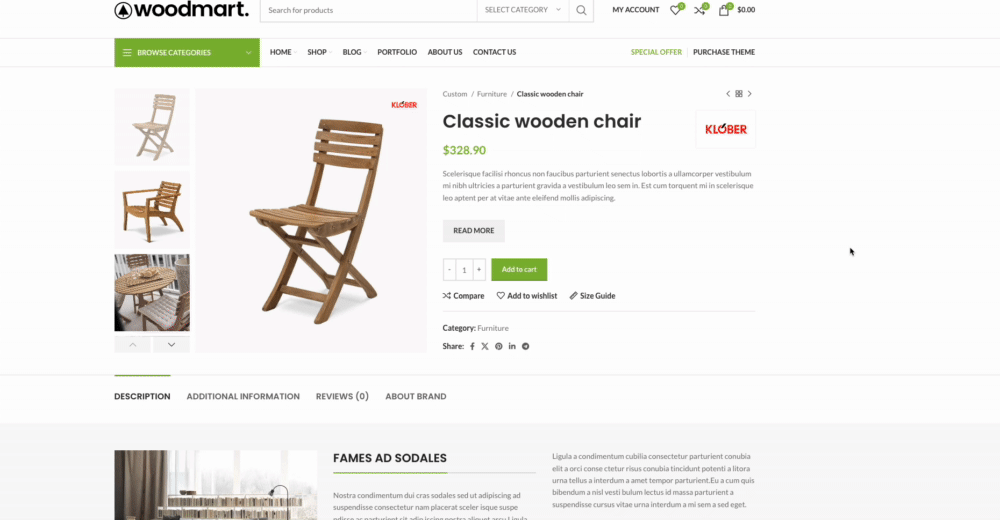Select the armchair thumbnail image
The image size is (1000, 520).
pos(152,210)
